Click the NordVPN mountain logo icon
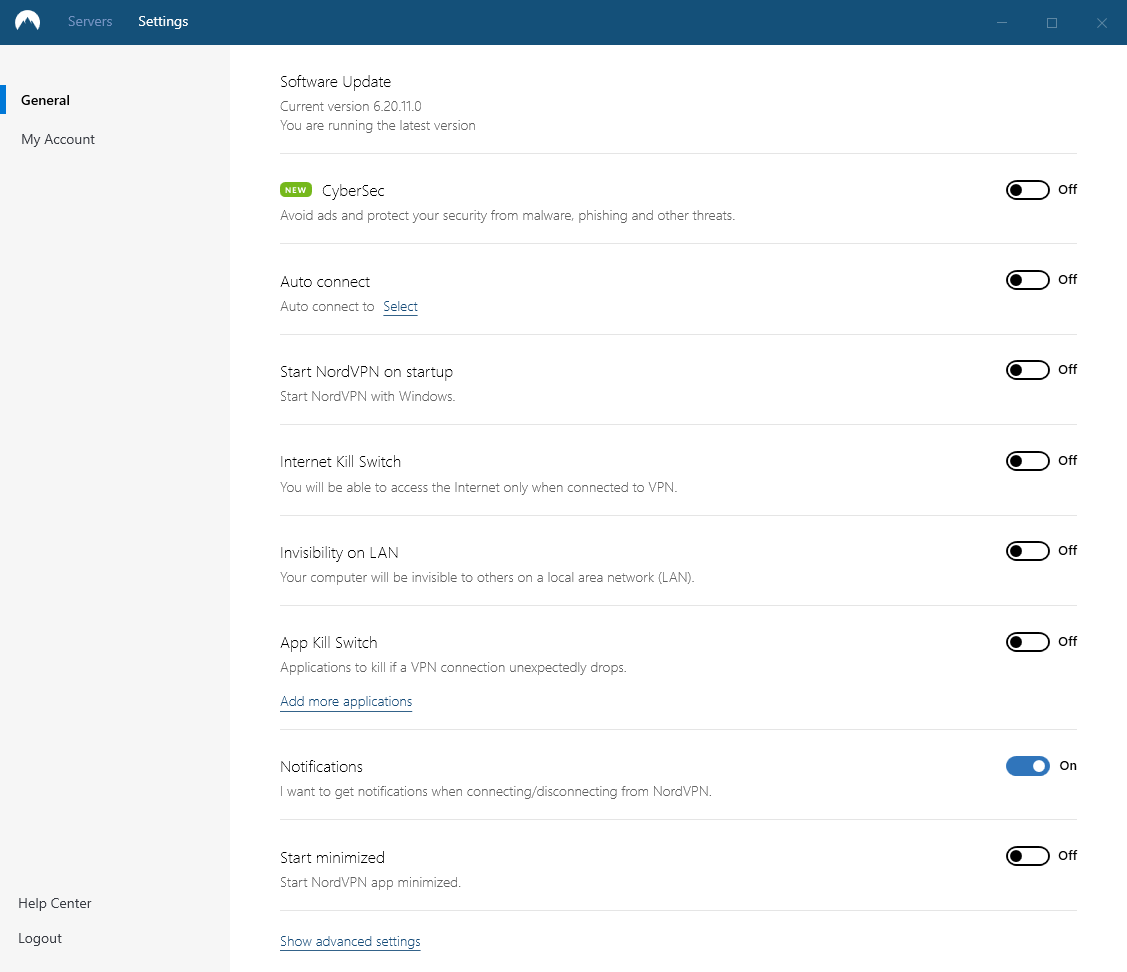 26,21
